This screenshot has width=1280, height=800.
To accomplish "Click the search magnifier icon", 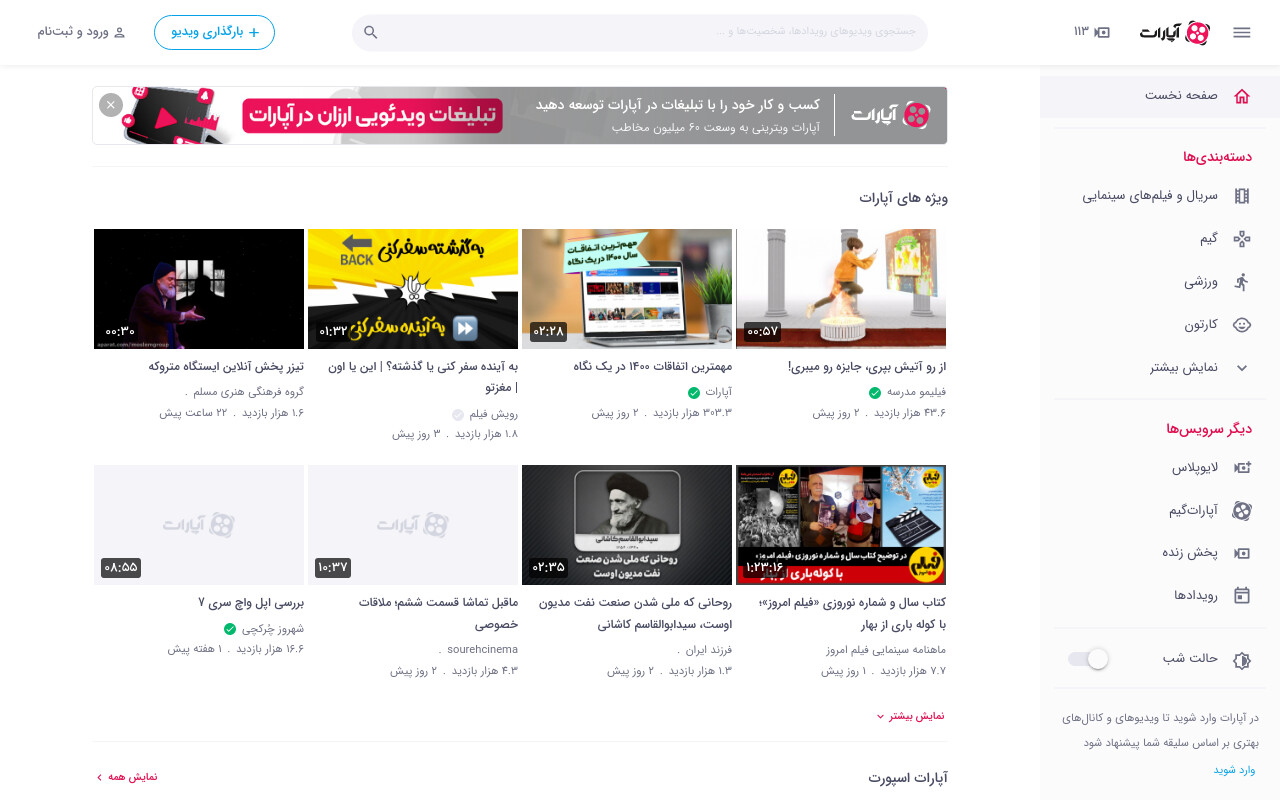I will (371, 32).
